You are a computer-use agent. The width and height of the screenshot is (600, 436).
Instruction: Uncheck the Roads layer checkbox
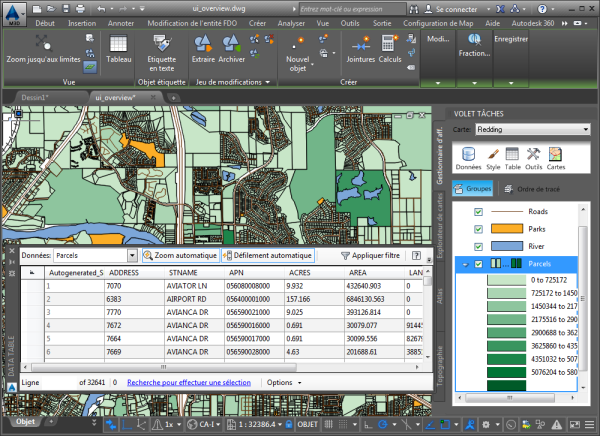[478, 212]
